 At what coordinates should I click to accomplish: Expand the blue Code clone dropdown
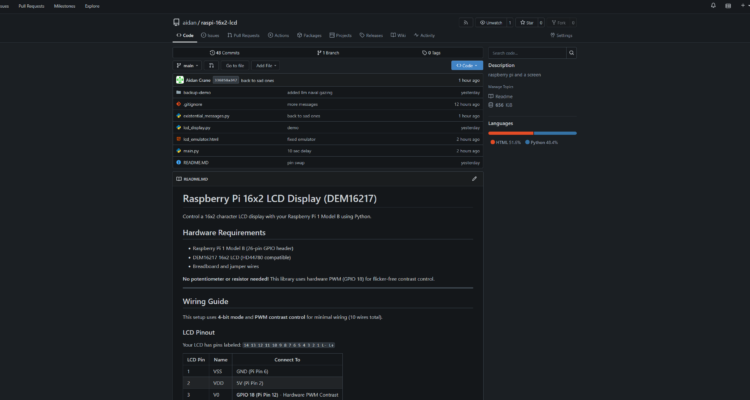click(x=467, y=65)
